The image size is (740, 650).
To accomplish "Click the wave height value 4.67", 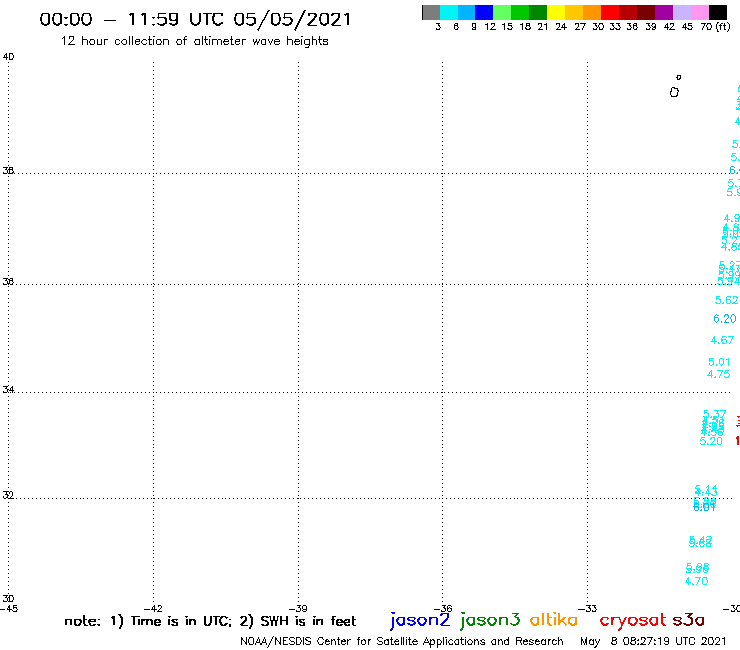I will coord(723,340).
